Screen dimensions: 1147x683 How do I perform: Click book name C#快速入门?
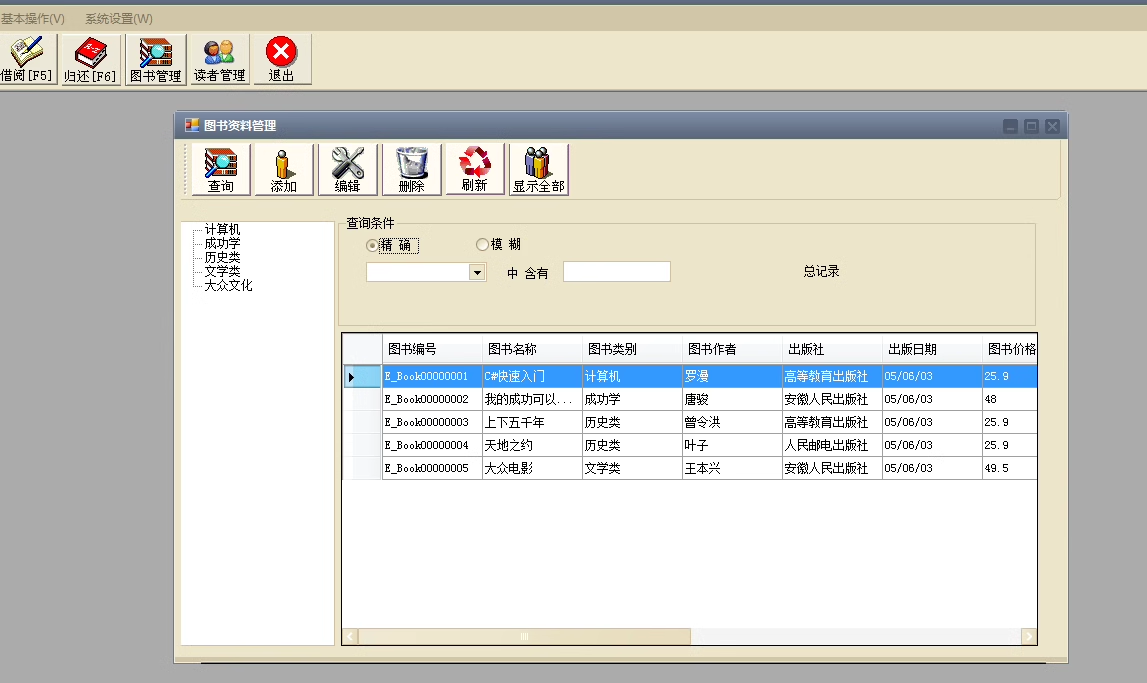point(533,376)
